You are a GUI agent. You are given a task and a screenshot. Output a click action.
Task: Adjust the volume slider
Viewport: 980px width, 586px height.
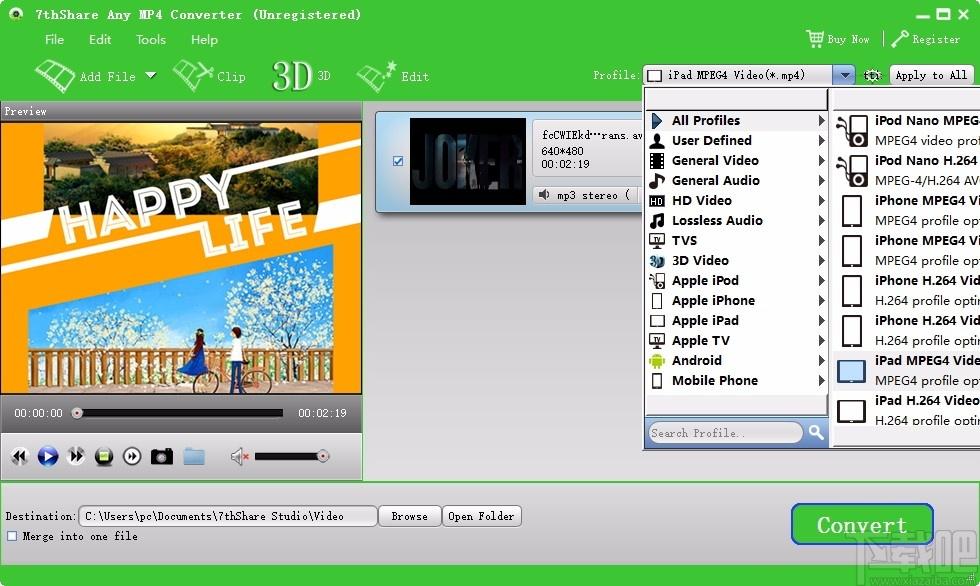[x=292, y=457]
